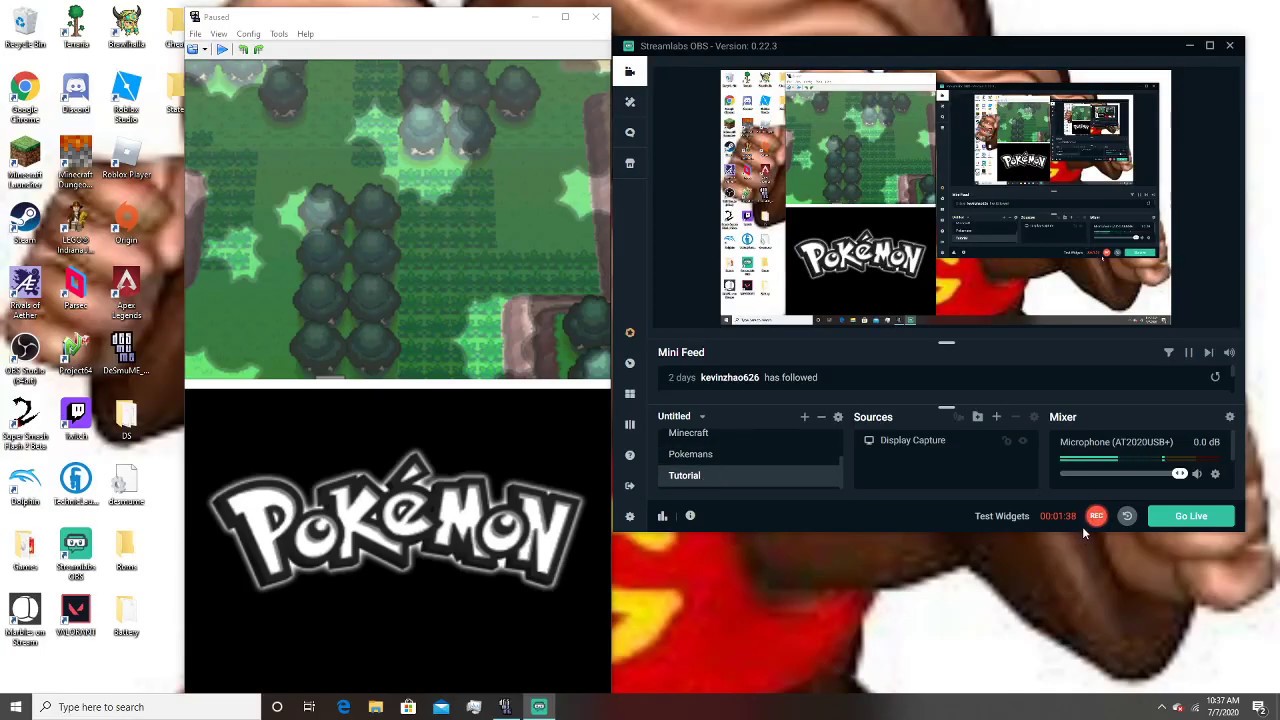Mute the Microphone AT2020USB+ speaker icon
This screenshot has height=720, width=1280.
tap(1197, 474)
